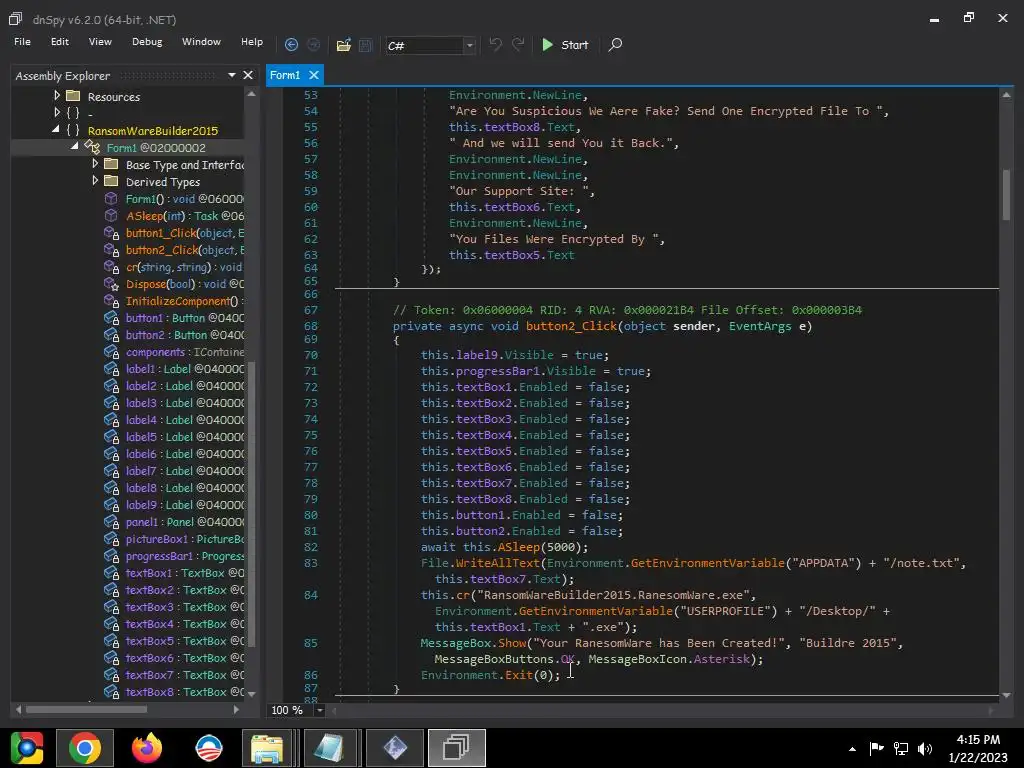Click the pictureBox1 field icon
Viewport: 1024px width, 768px height.
point(112,539)
